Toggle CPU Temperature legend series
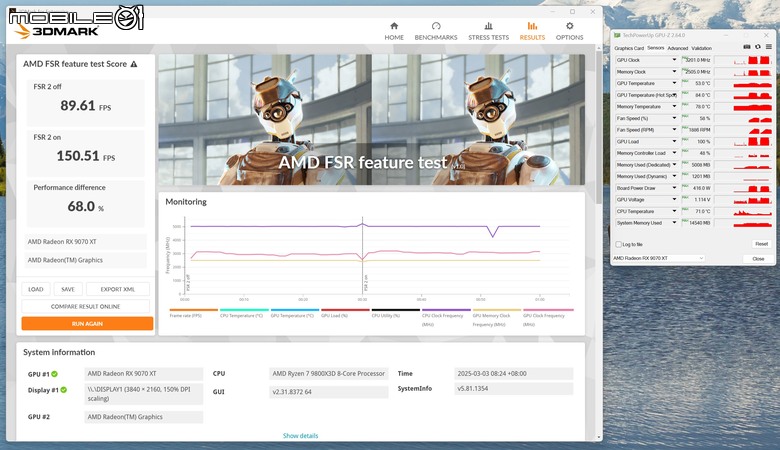The image size is (780, 450). (244, 313)
